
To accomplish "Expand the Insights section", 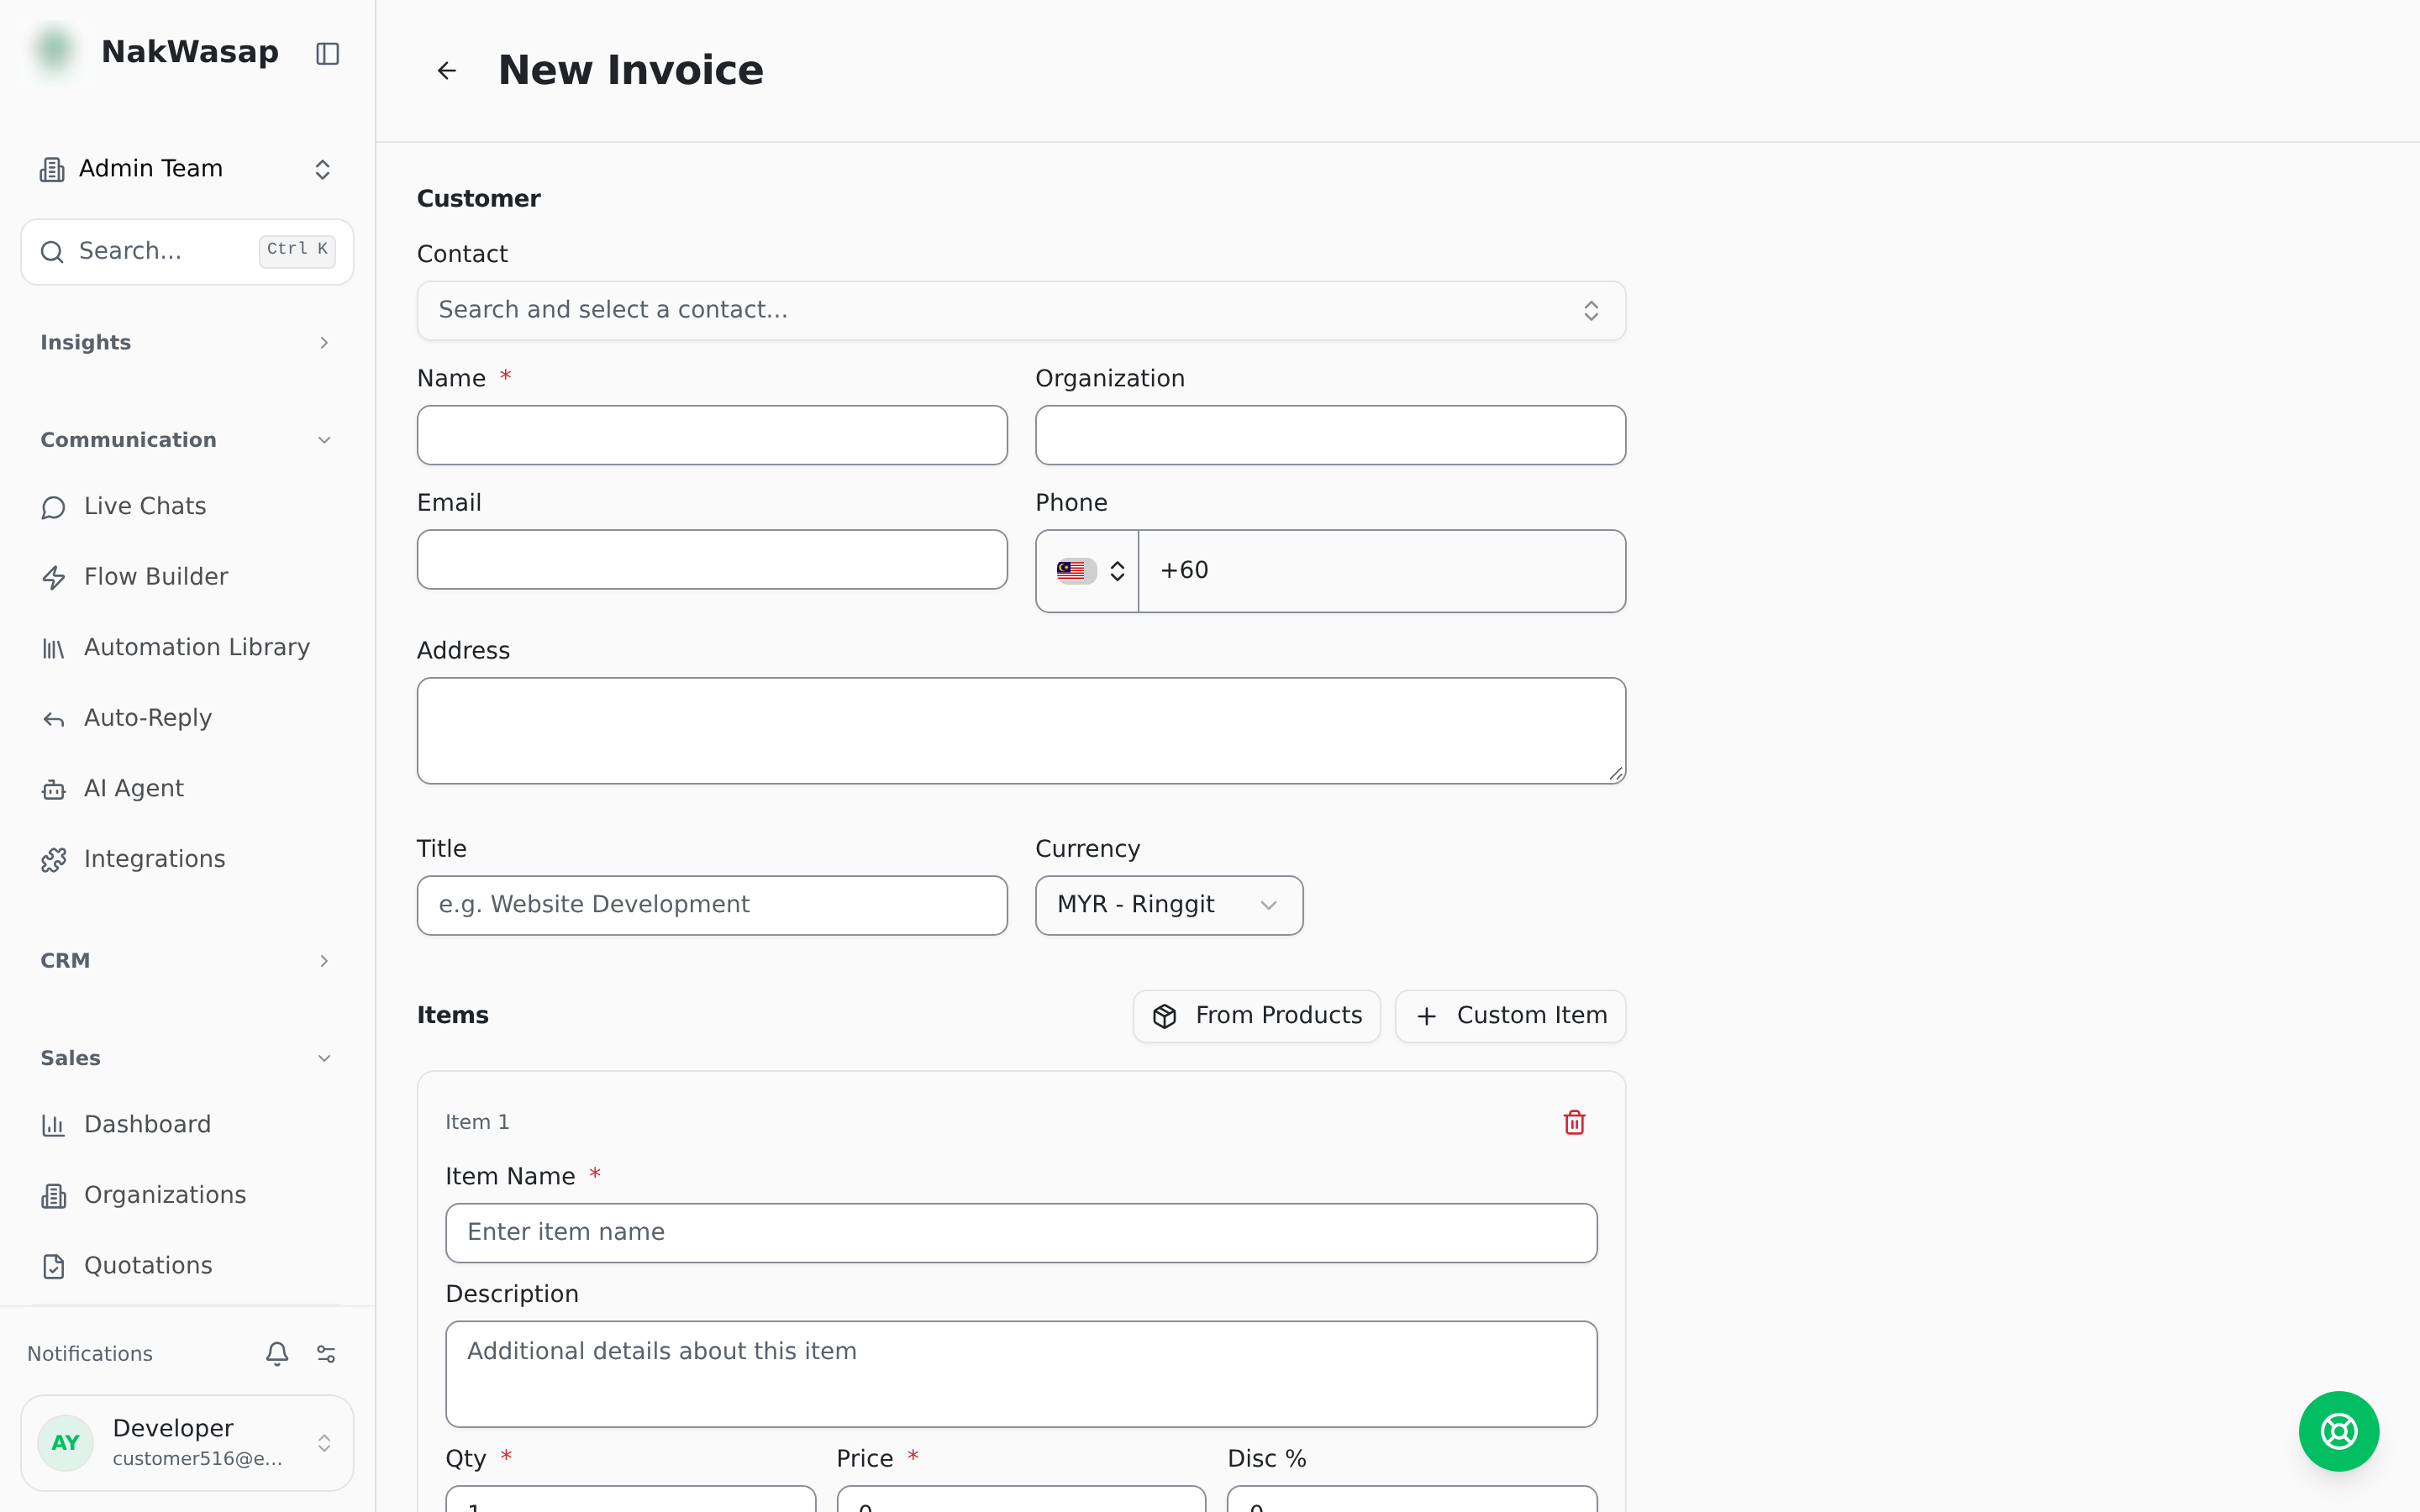I will click(187, 343).
